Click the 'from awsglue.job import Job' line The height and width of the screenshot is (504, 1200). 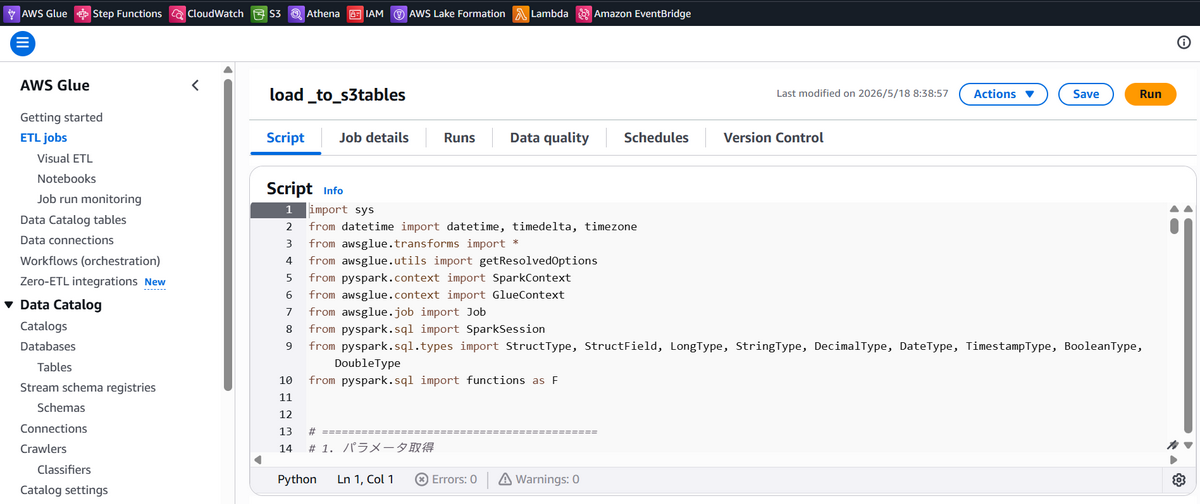pos(397,312)
